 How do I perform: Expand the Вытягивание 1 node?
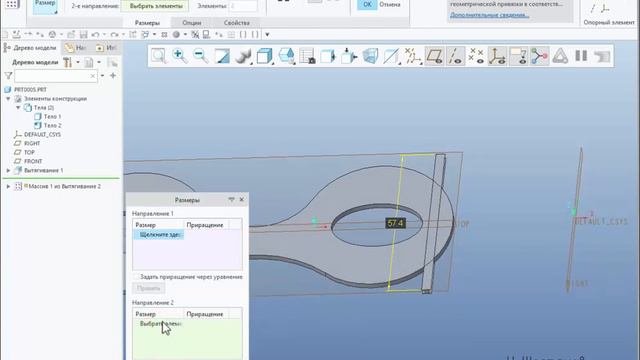point(8,171)
